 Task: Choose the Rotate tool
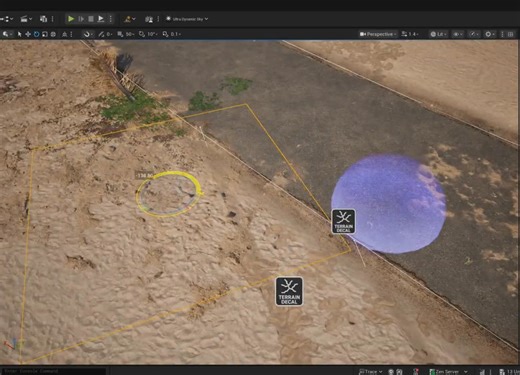click(x=36, y=34)
